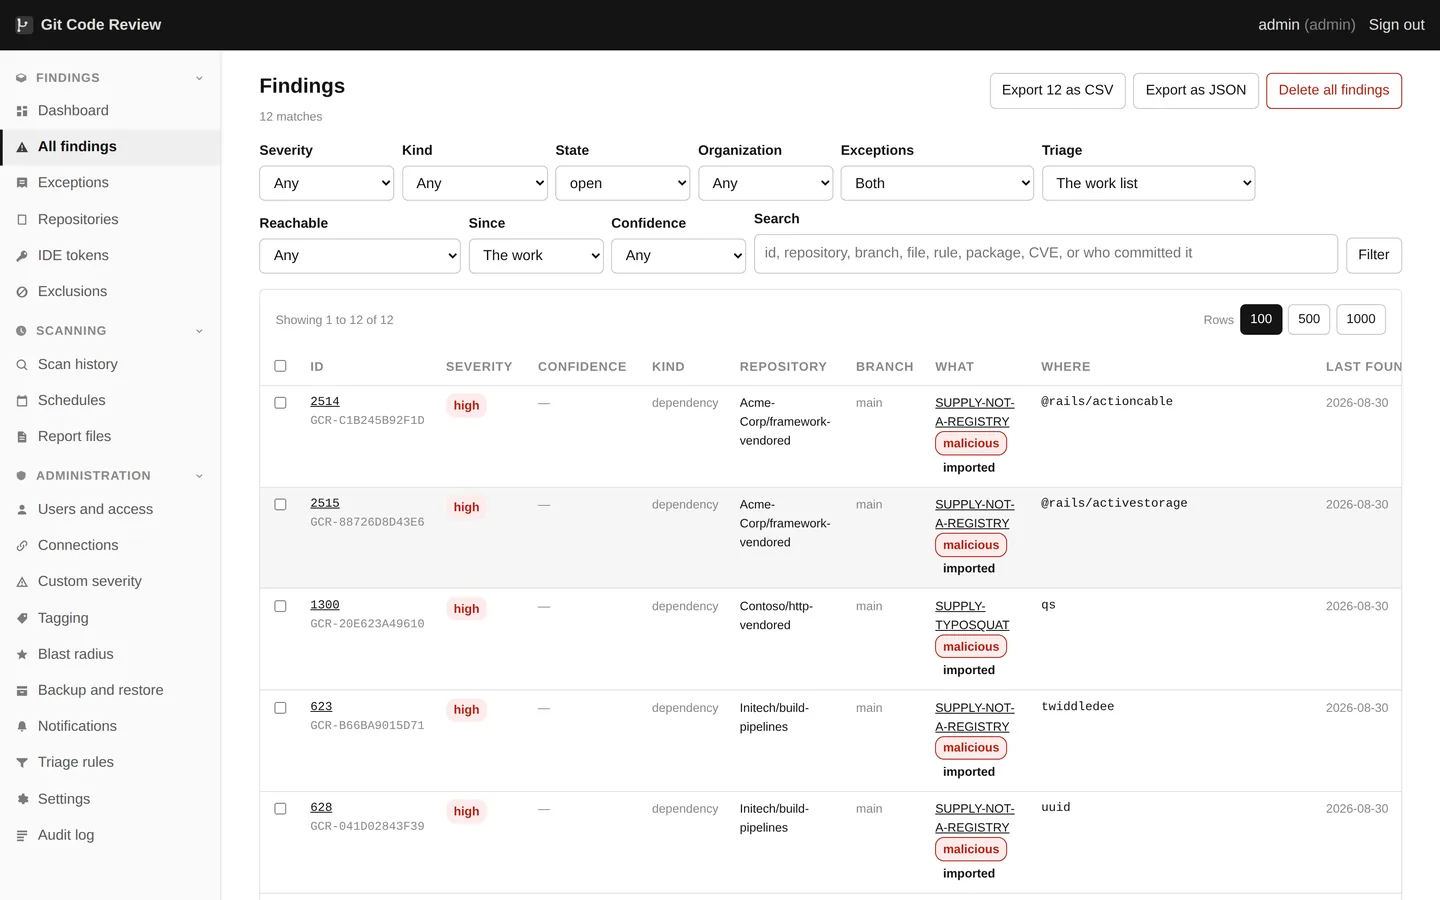Collapse the Scanning sidebar section
Viewport: 1440px width, 900px height.
click(110, 331)
